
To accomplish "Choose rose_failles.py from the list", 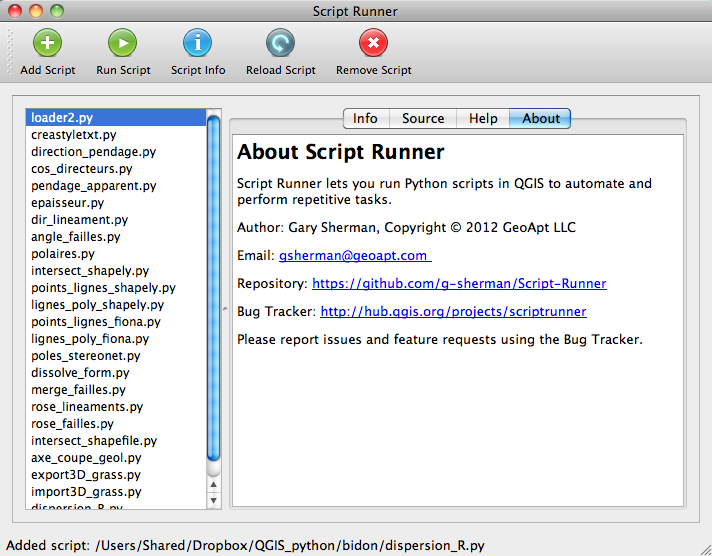I will (72, 424).
